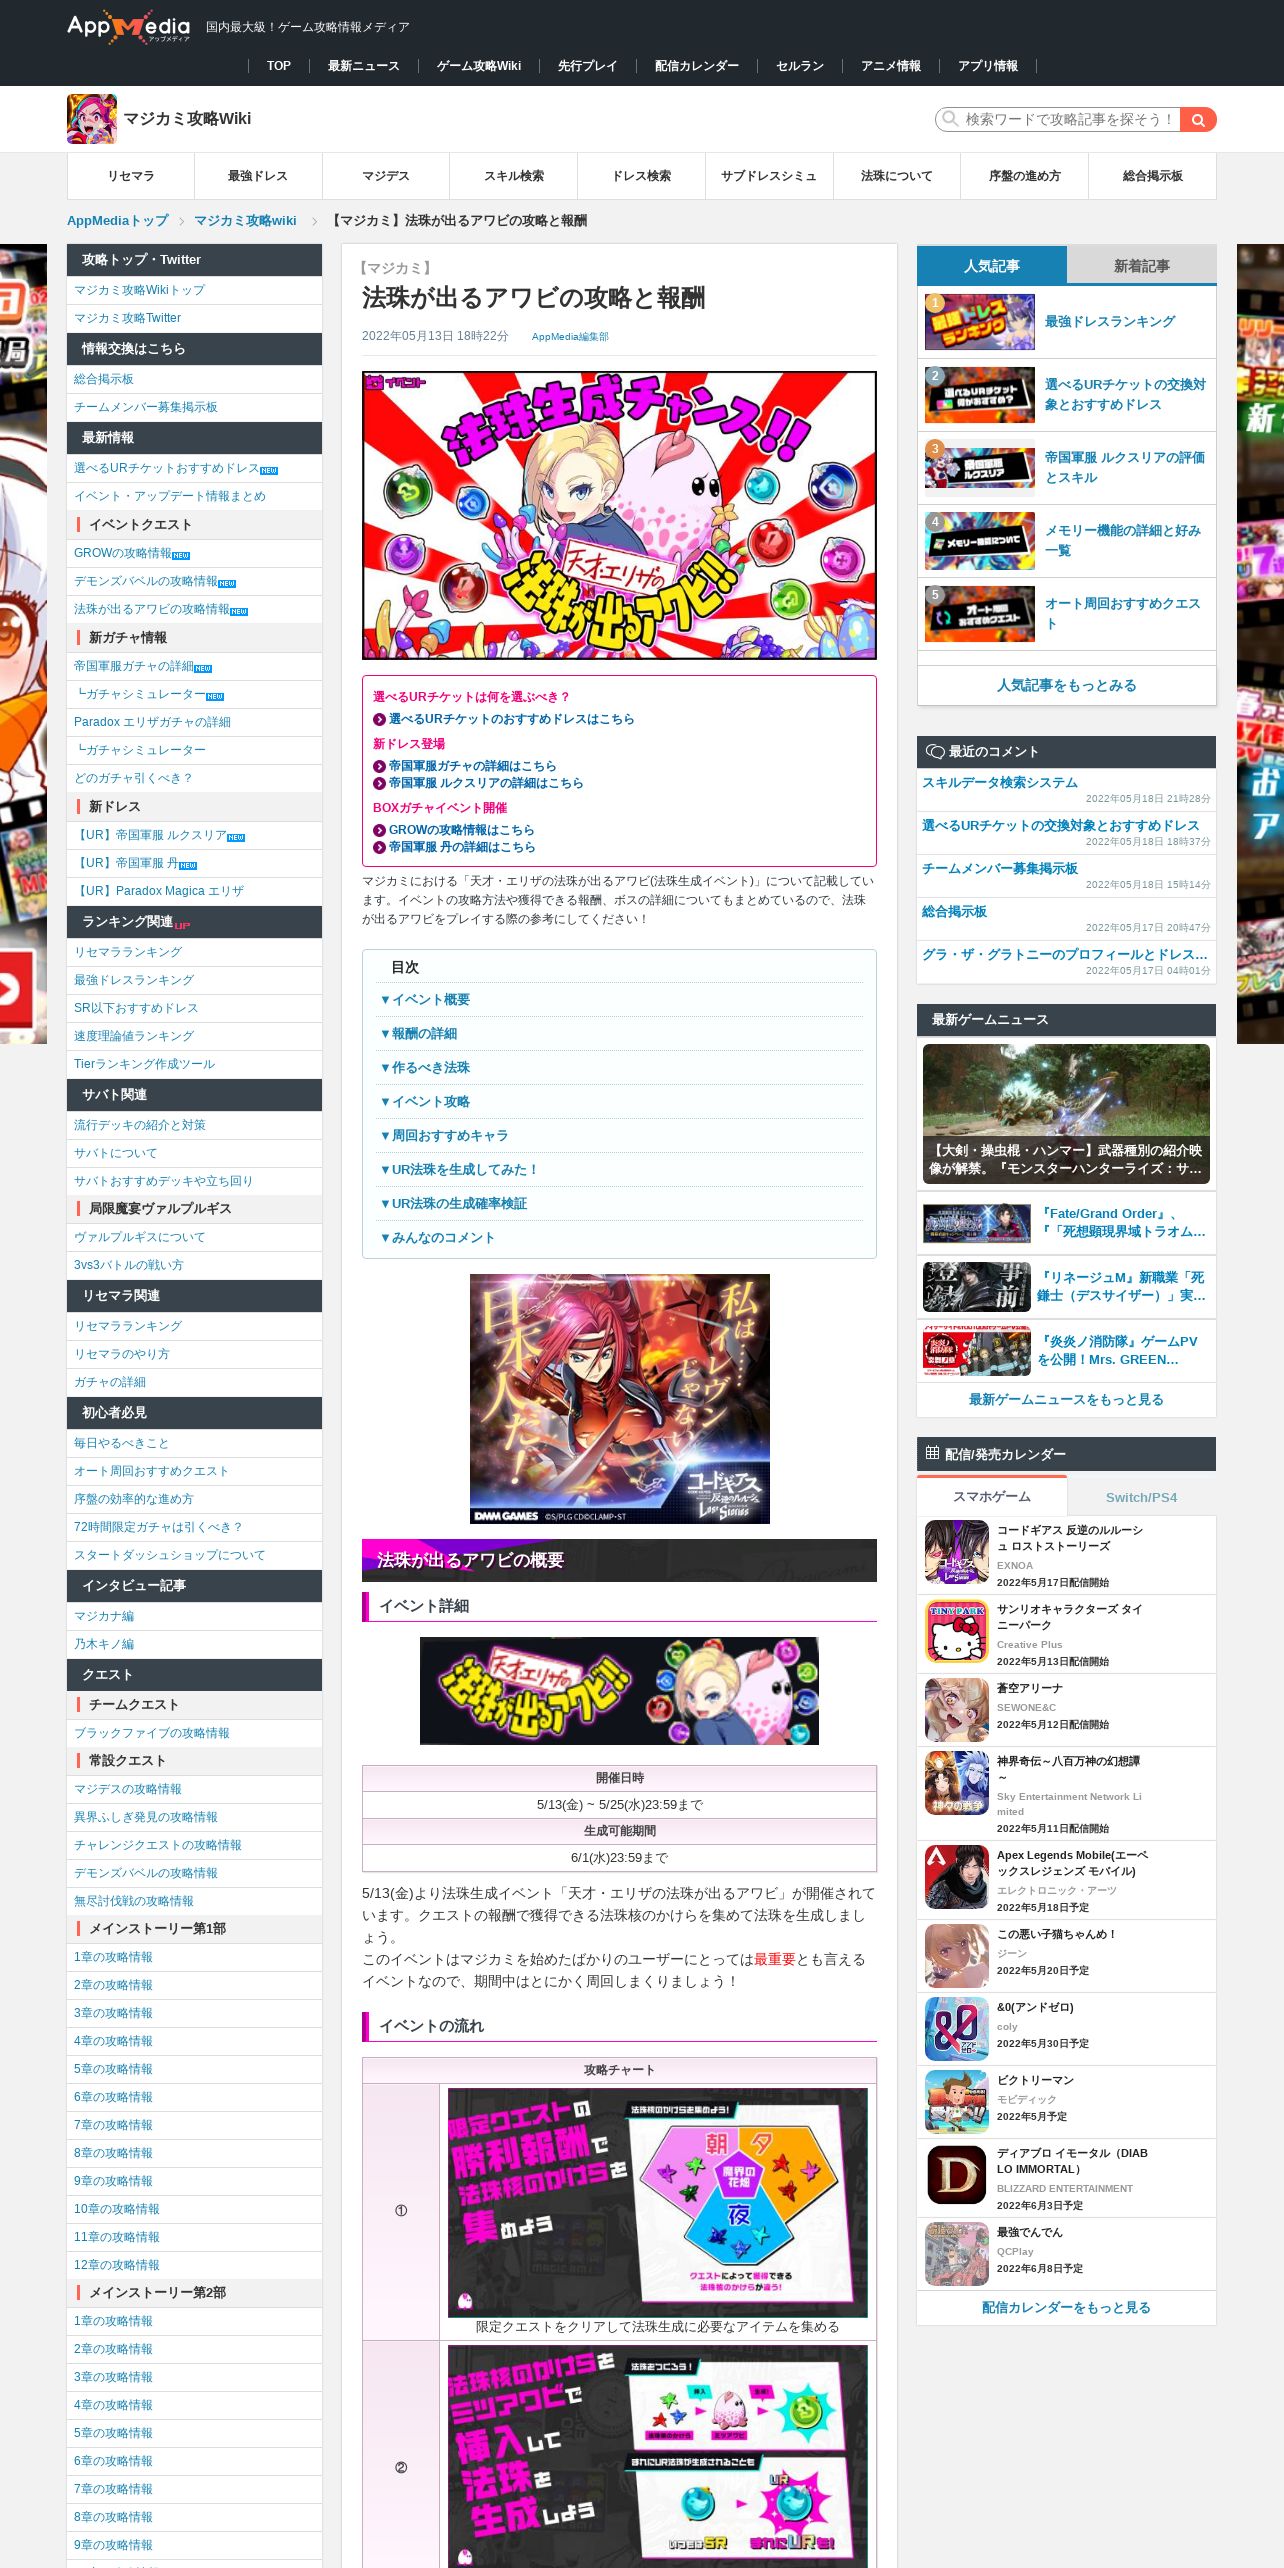This screenshot has width=1284, height=2568.
Task: Open 最強でんでん app icon
Action: [956, 2254]
